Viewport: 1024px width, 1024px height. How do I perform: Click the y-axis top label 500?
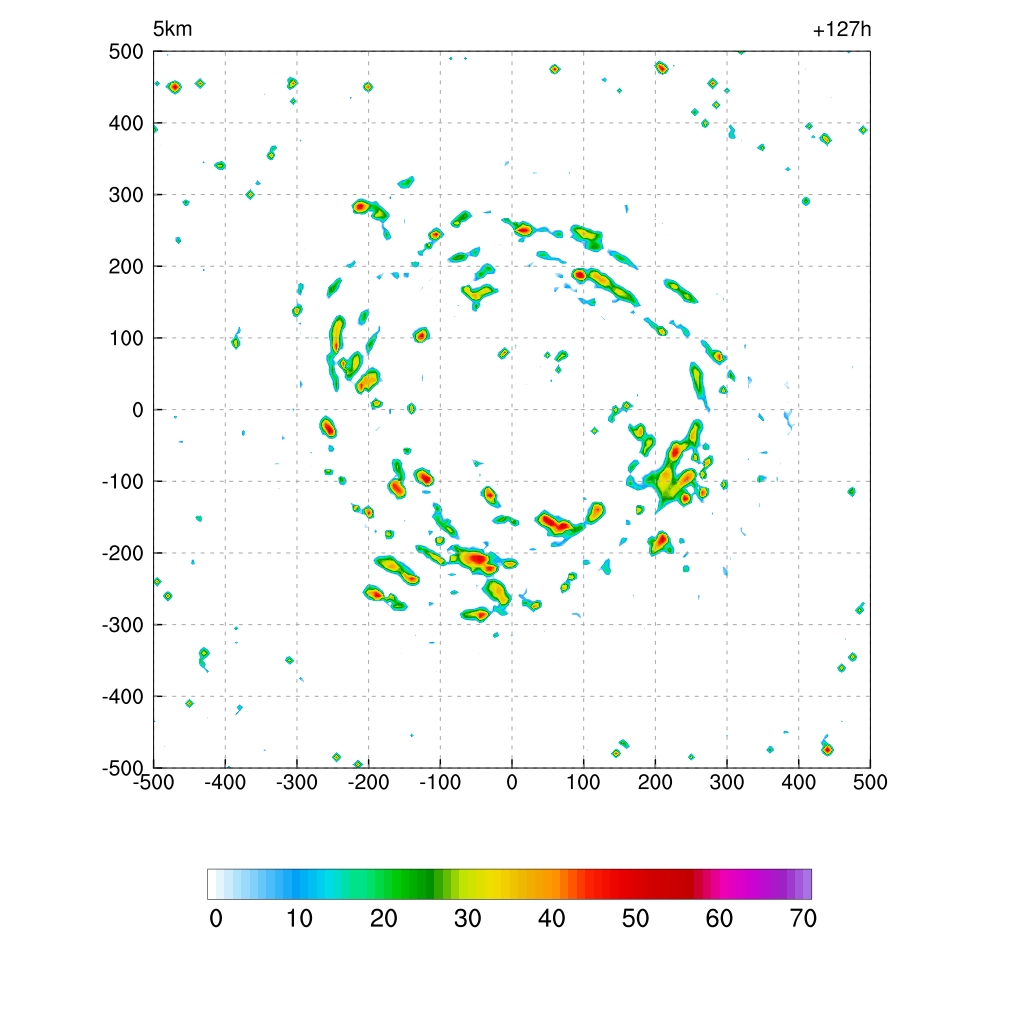click(x=126, y=52)
